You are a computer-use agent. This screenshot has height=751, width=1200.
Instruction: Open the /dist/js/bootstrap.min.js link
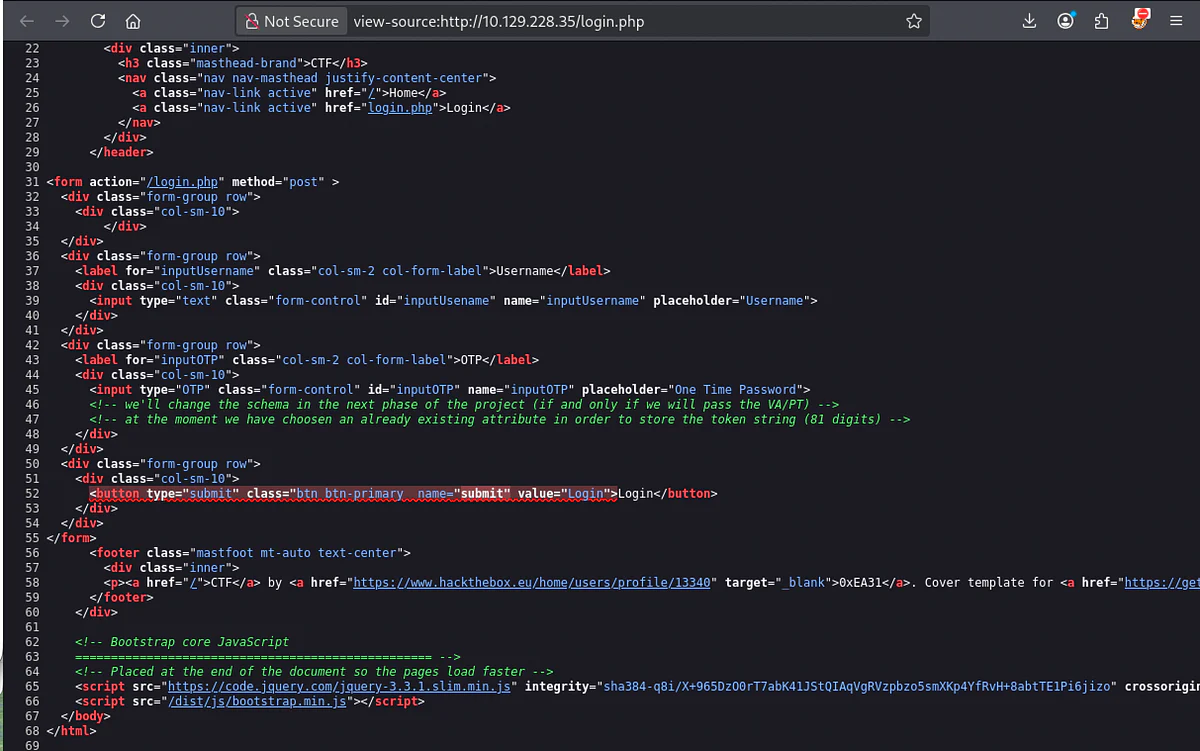coord(257,701)
